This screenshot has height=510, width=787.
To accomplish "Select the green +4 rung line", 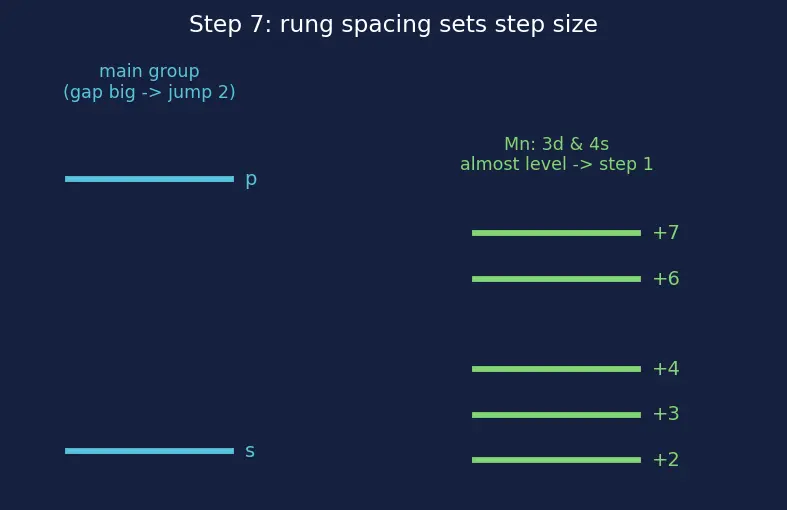I will [x=556, y=369].
